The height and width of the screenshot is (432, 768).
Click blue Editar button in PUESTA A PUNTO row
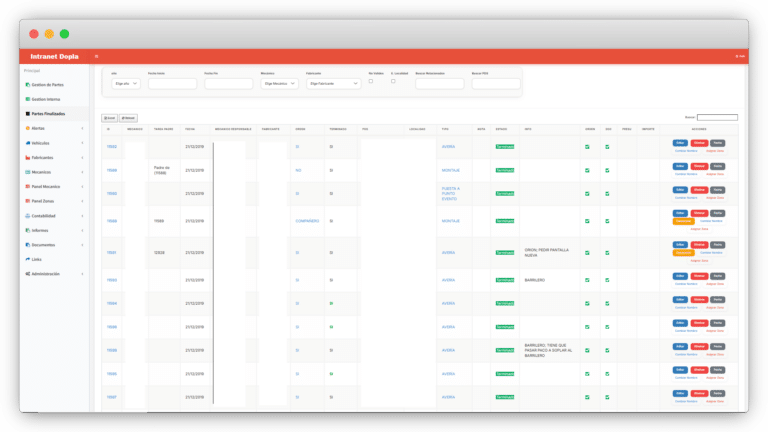tap(680, 190)
